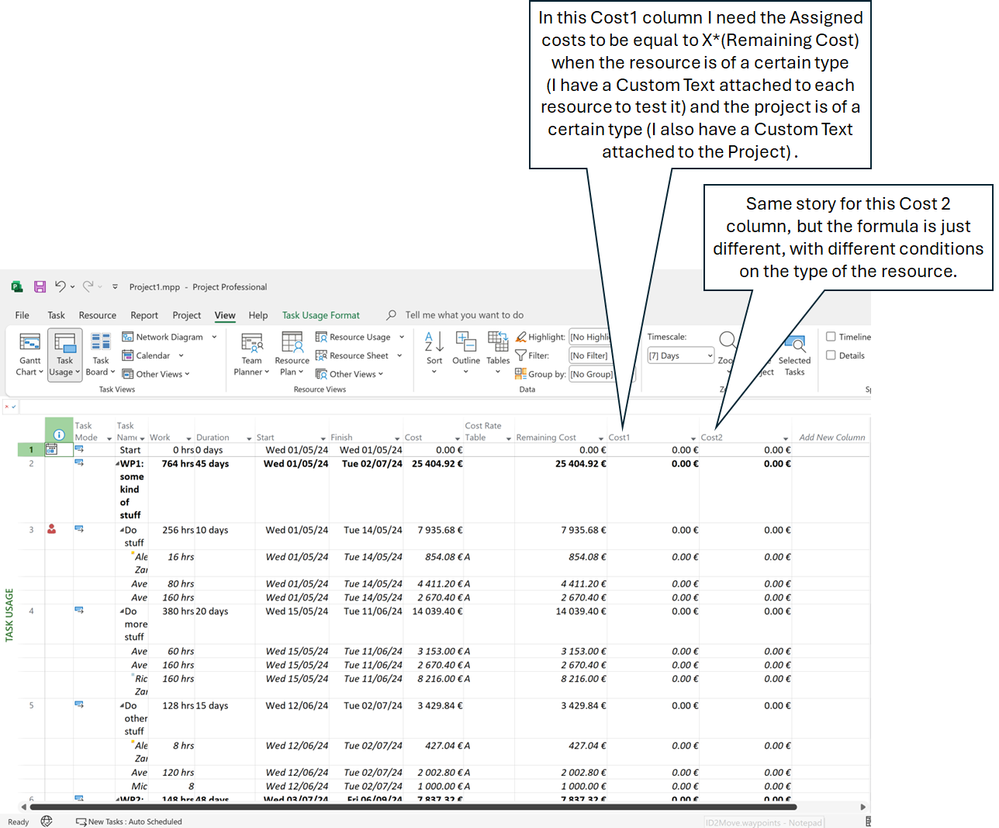Screen dimensions: 999x828
Task: Click the Tell me what you want search box
Action: pos(464,315)
